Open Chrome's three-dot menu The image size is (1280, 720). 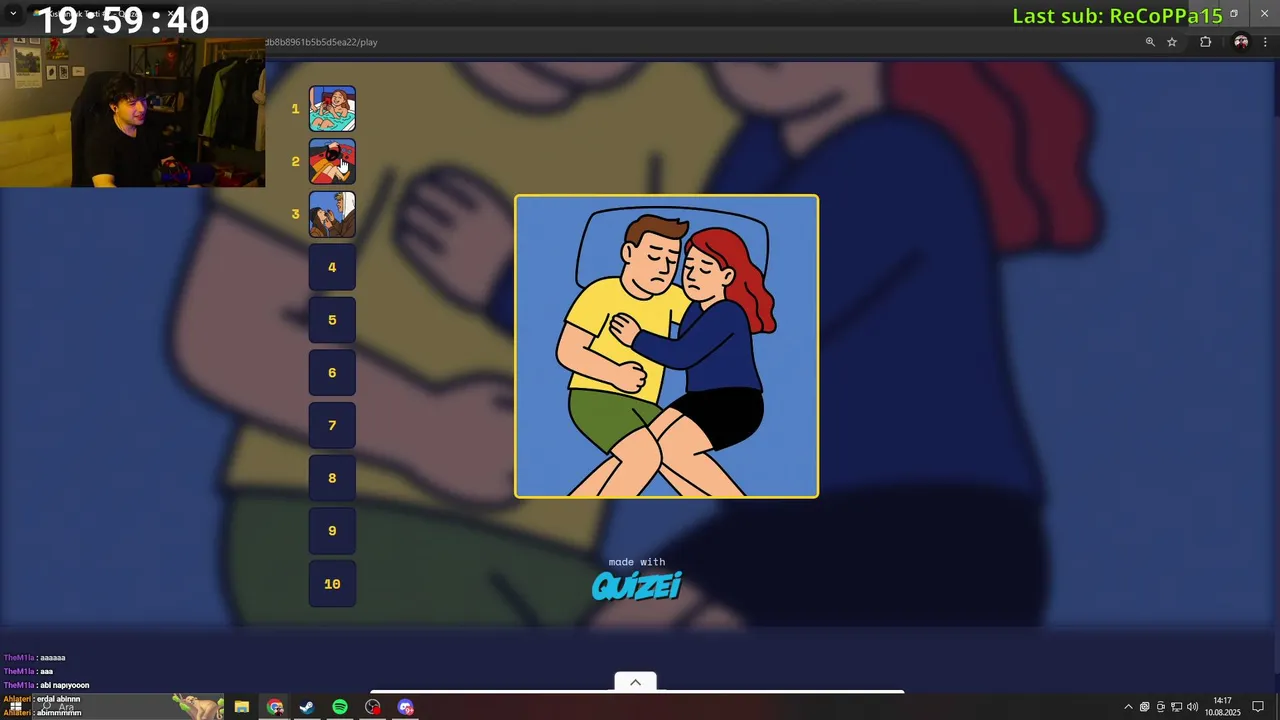point(1266,42)
